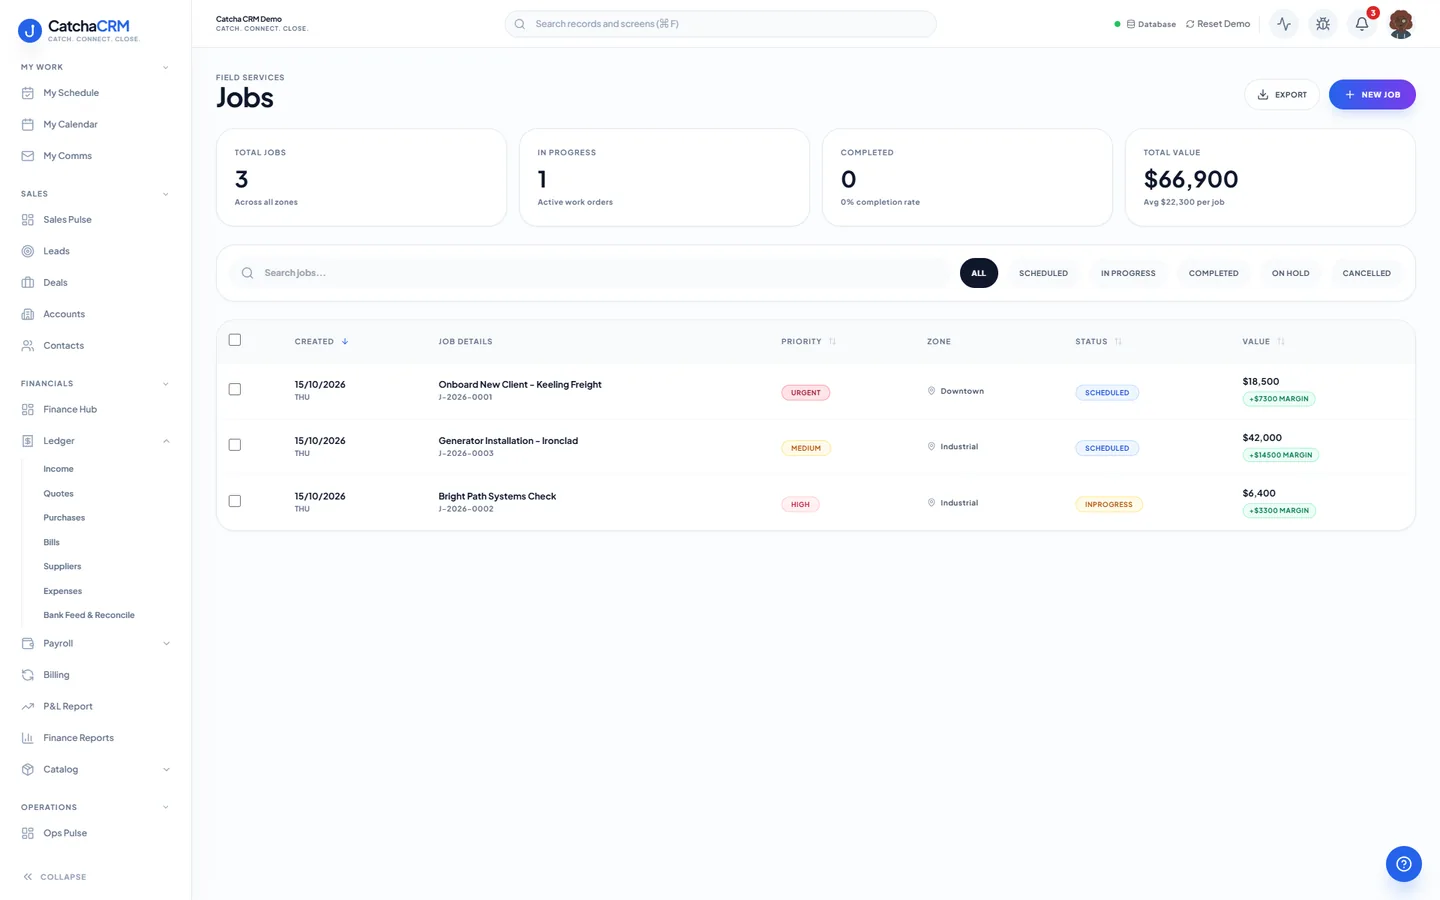The image size is (1440, 900).
Task: Check the Onboard New Client job row
Action: pyautogui.click(x=235, y=389)
